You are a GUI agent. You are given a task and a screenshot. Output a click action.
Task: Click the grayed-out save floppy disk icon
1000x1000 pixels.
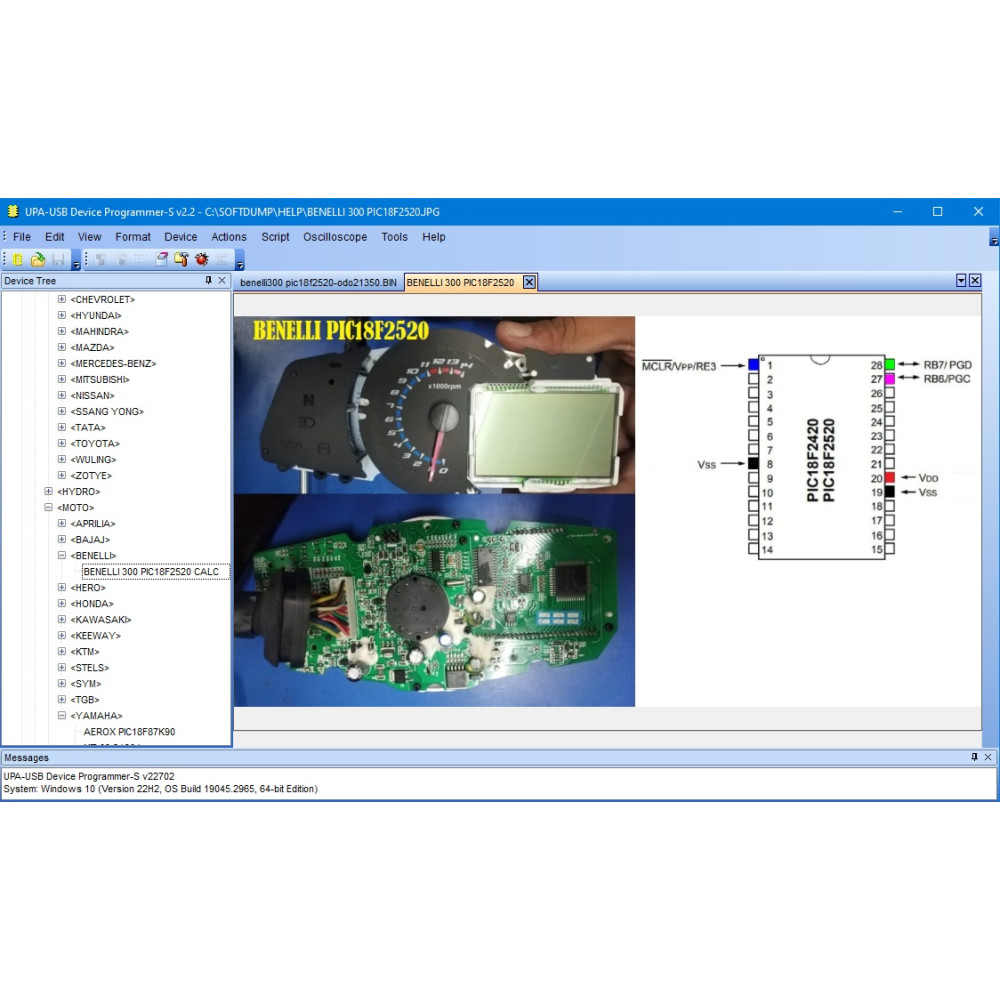58,259
